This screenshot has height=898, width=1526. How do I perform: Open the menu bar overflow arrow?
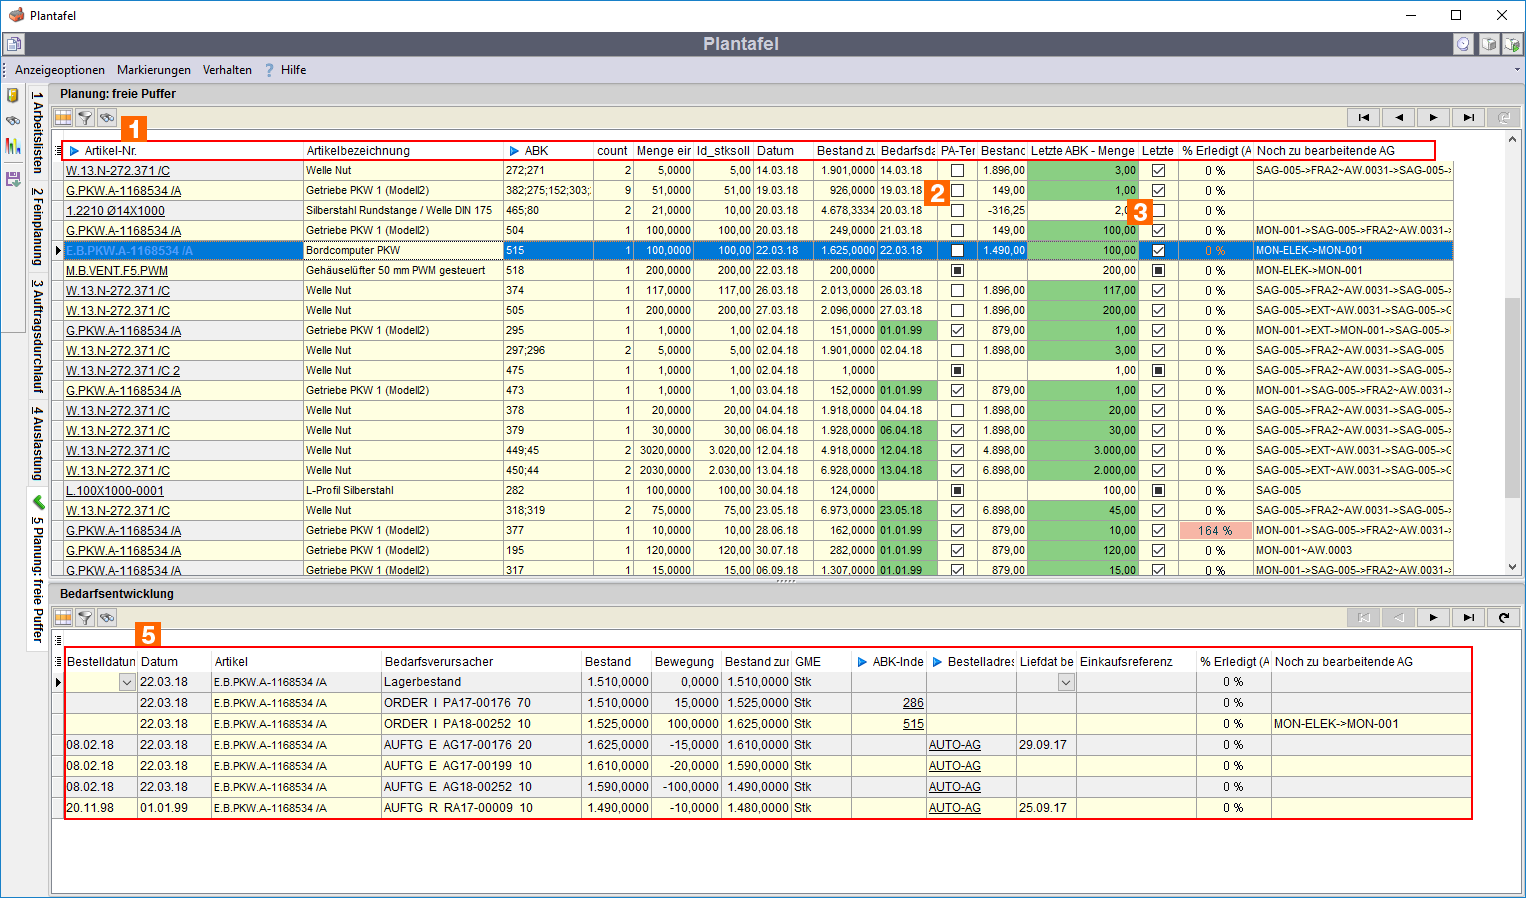click(1517, 70)
